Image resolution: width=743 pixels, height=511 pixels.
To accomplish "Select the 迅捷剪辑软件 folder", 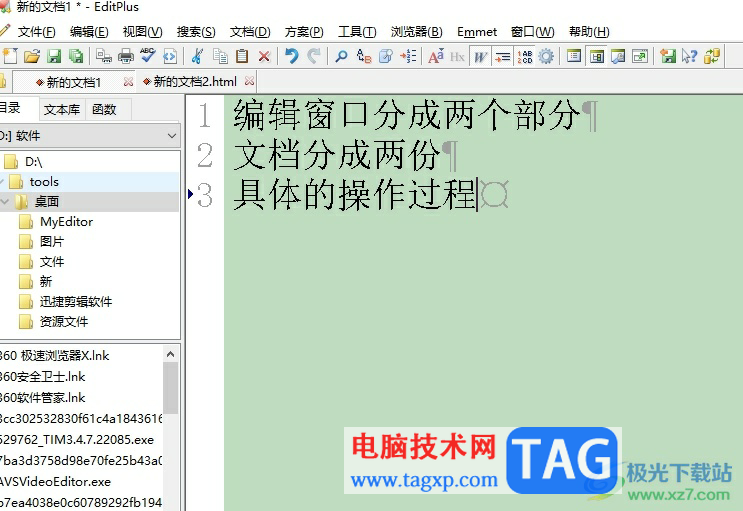I will pyautogui.click(x=76, y=301).
